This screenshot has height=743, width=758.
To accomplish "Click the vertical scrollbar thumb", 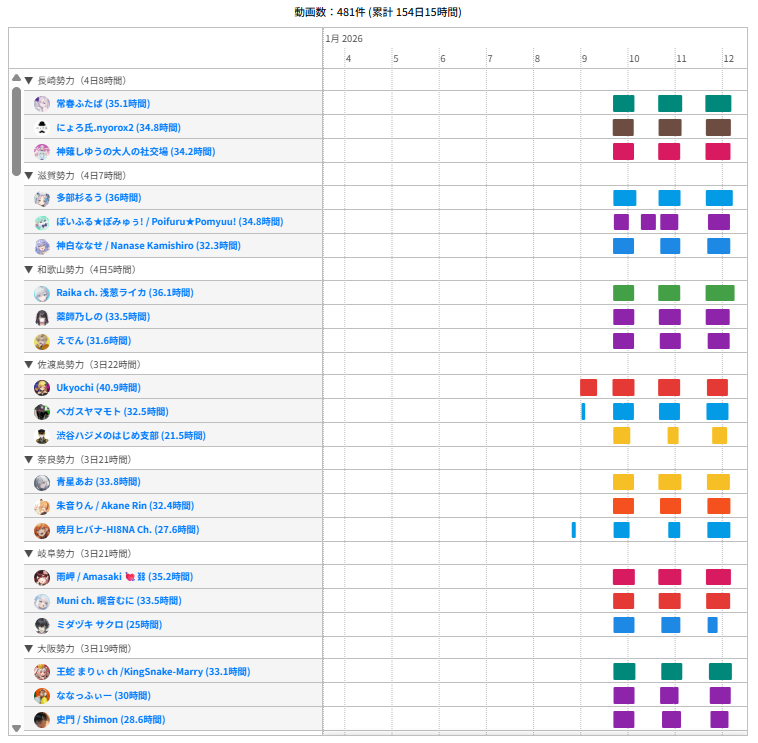I will click(16, 131).
